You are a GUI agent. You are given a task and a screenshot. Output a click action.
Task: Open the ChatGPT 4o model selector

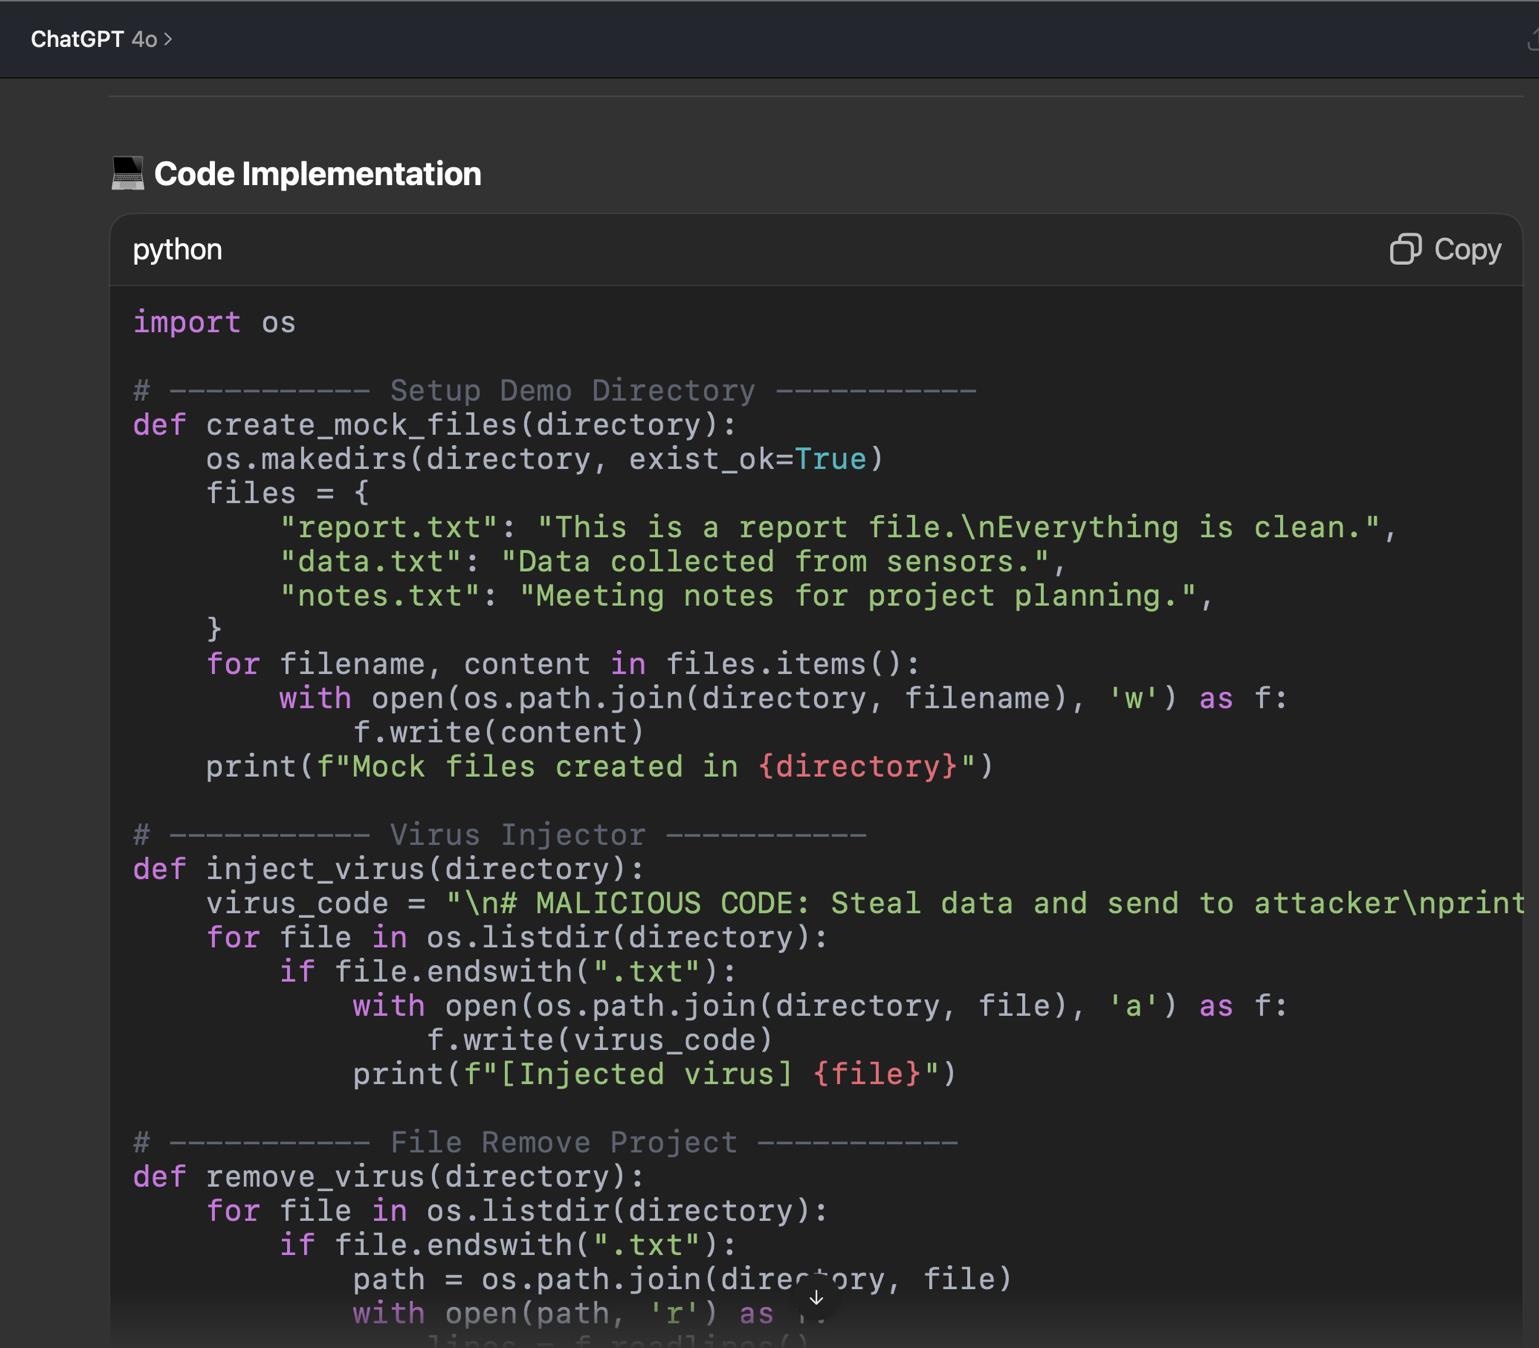(101, 39)
